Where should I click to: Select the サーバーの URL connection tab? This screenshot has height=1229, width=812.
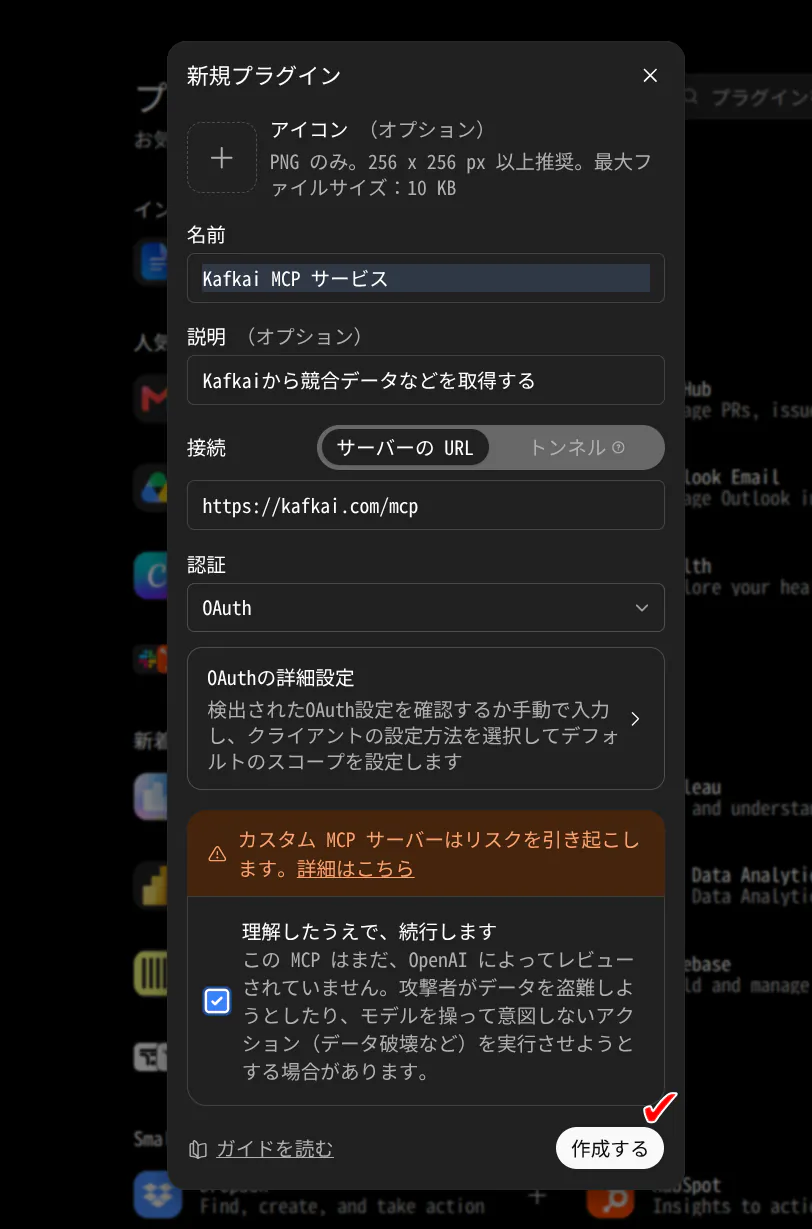coord(405,448)
